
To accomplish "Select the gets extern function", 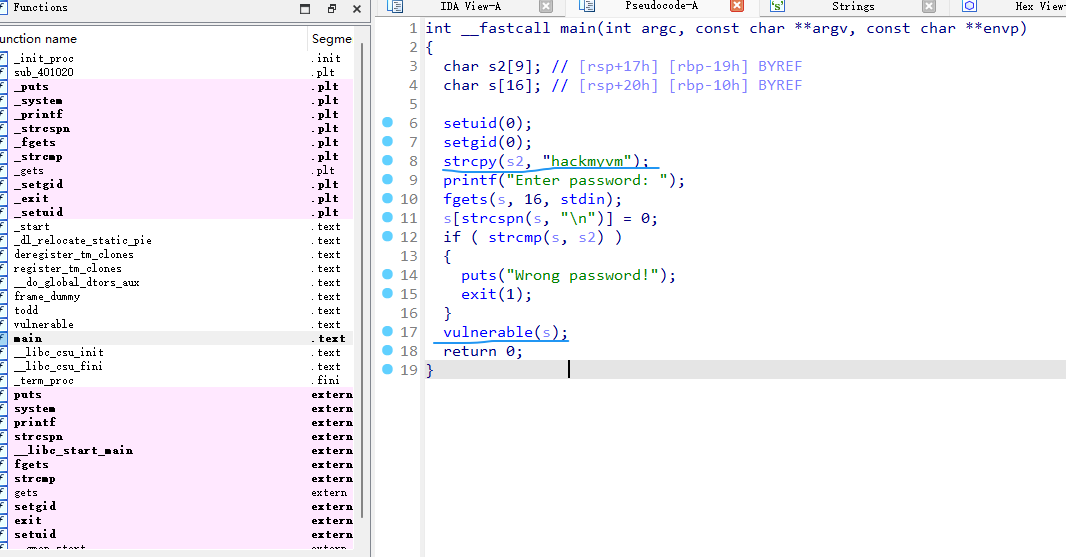I will (177, 492).
